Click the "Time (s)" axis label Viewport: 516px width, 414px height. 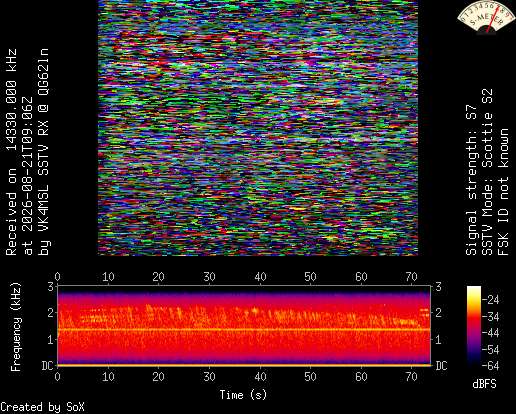click(243, 395)
